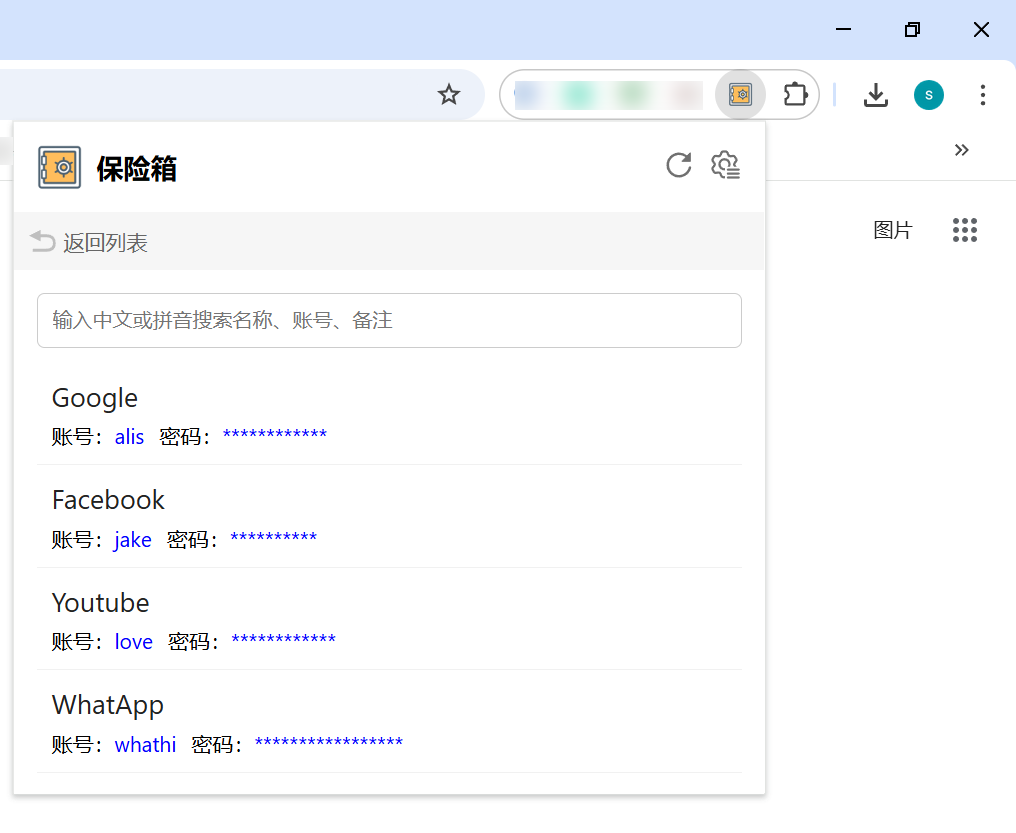Click the profile avatar labeled S
The width and height of the screenshot is (1016, 833).
coord(929,95)
